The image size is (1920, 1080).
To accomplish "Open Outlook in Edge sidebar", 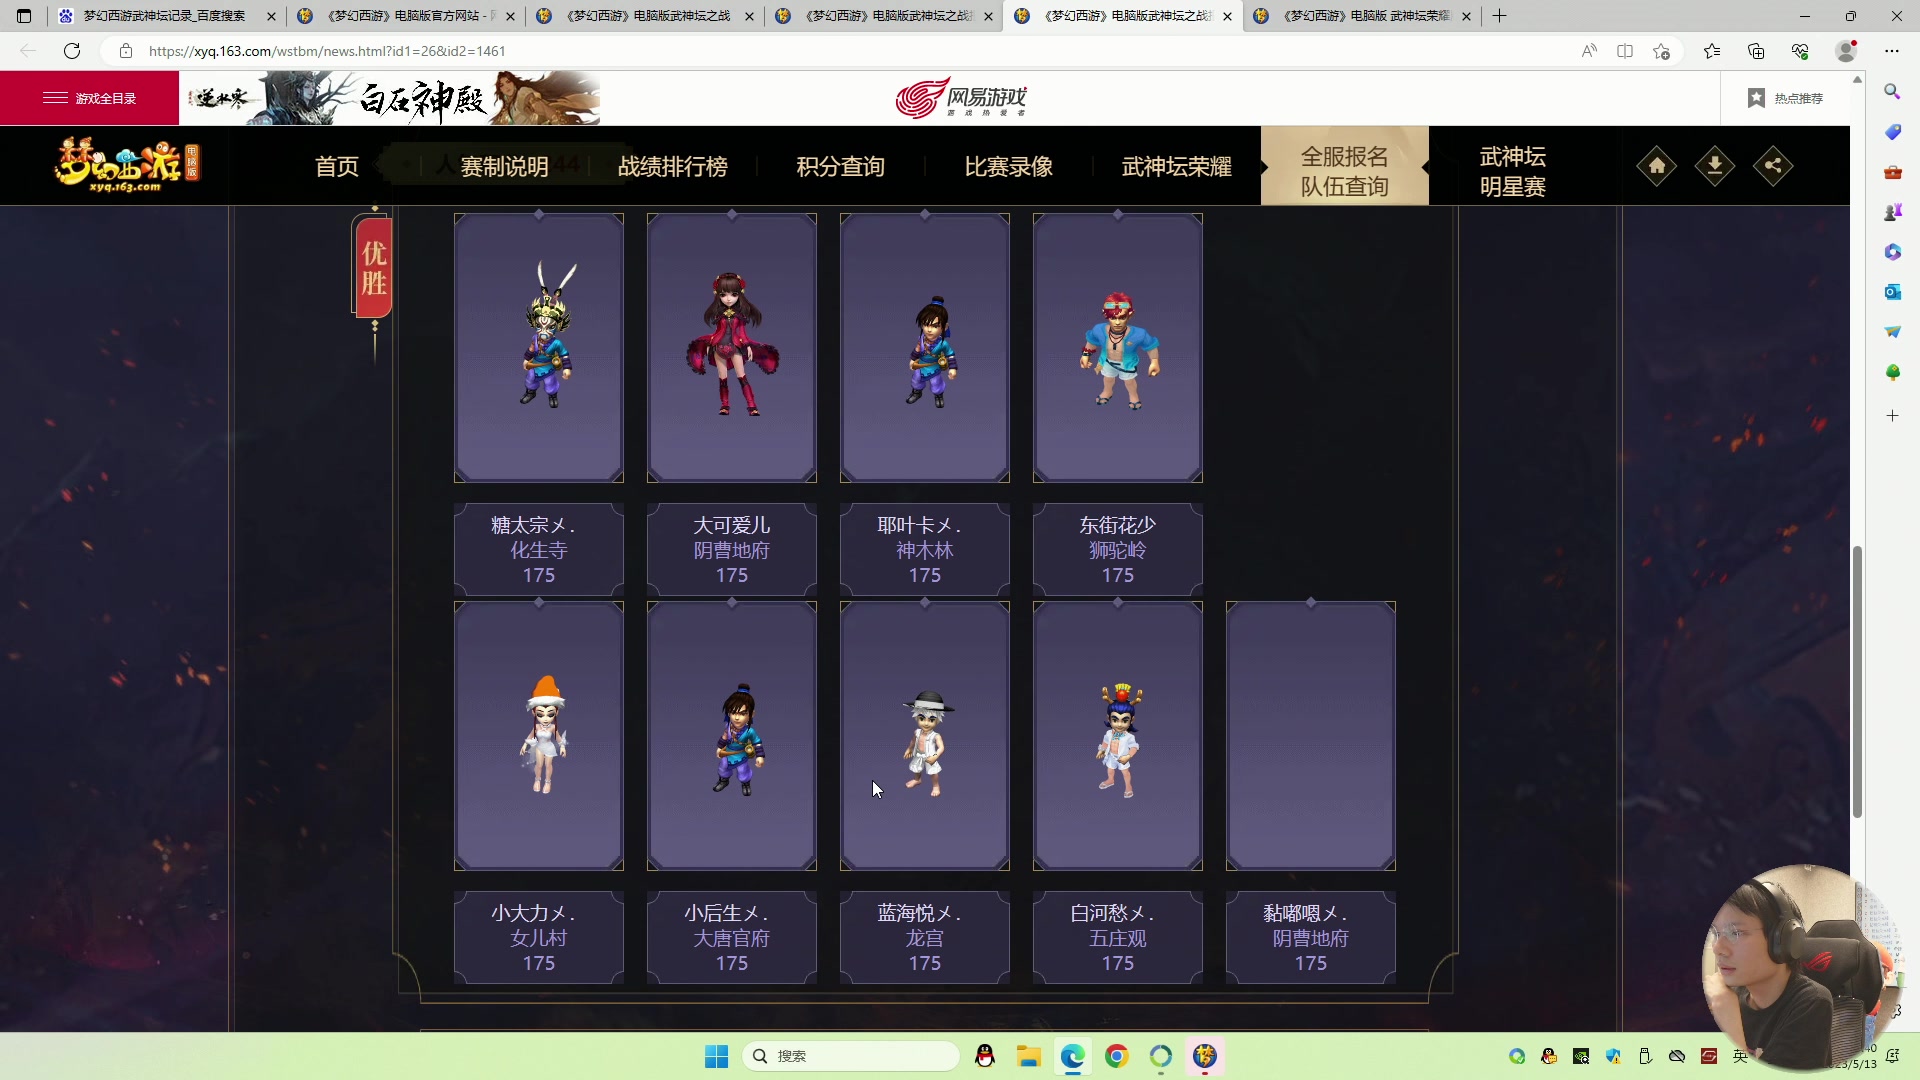I will pos(1892,292).
